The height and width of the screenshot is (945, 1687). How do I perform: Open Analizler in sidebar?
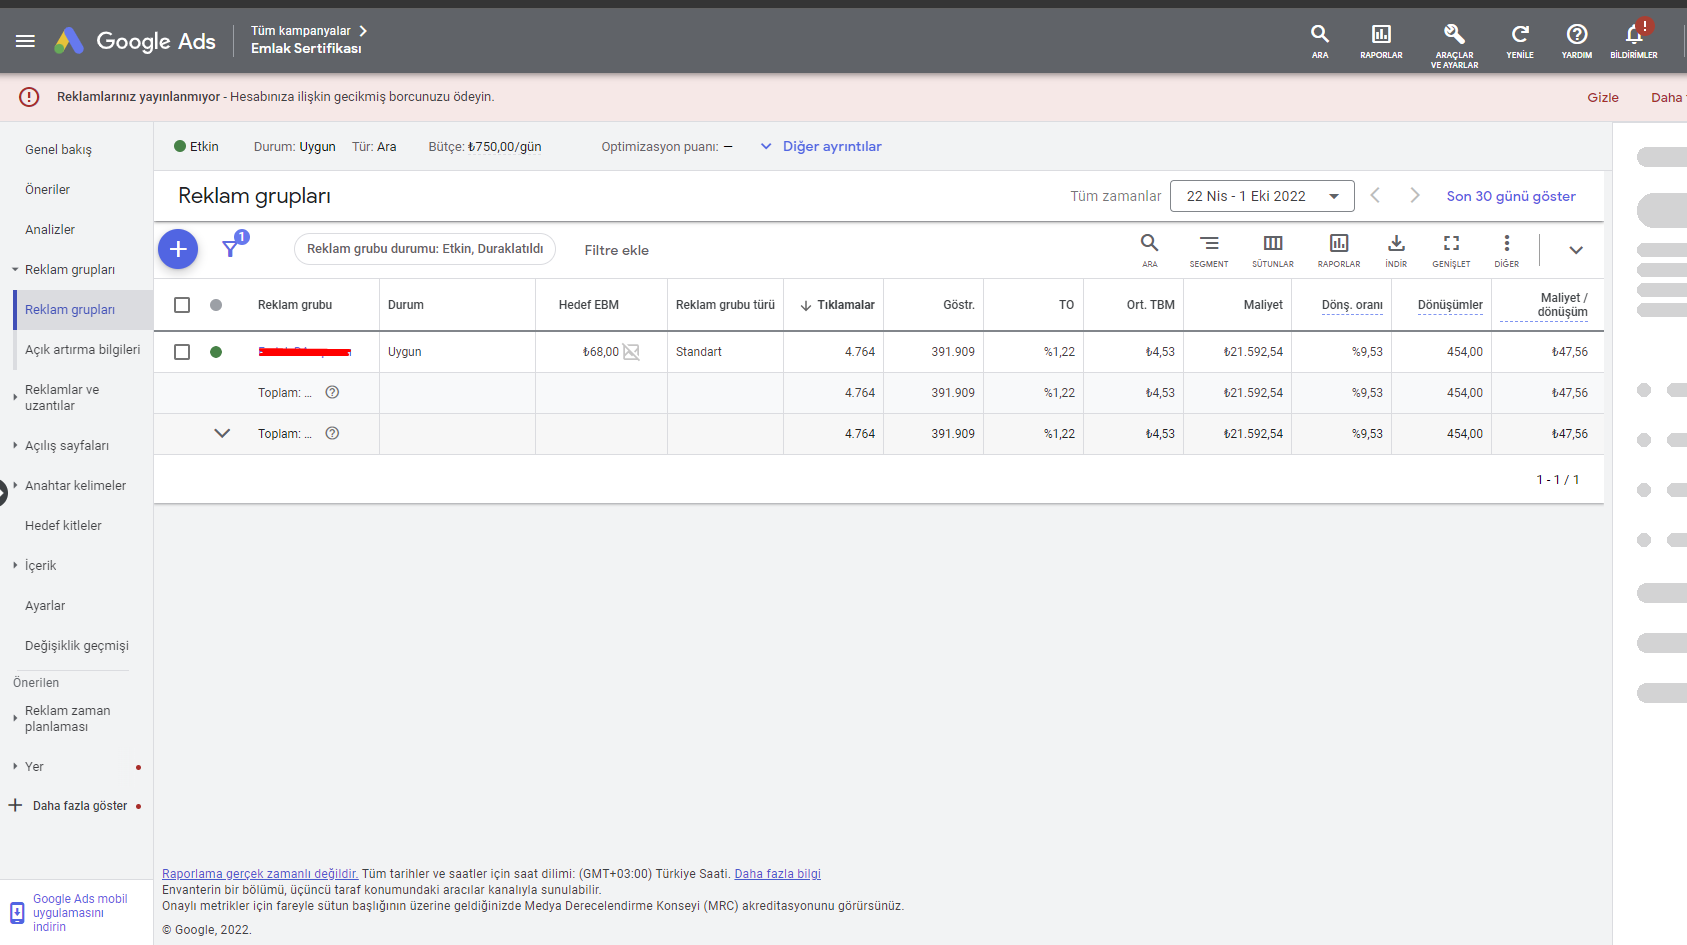[50, 230]
